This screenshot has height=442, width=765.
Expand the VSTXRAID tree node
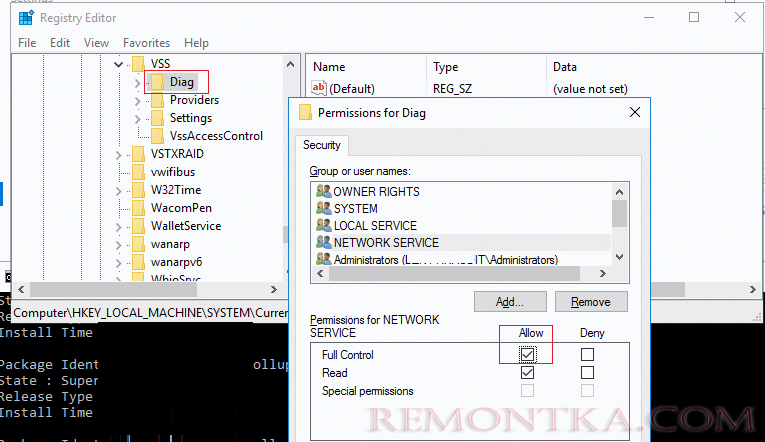(119, 155)
